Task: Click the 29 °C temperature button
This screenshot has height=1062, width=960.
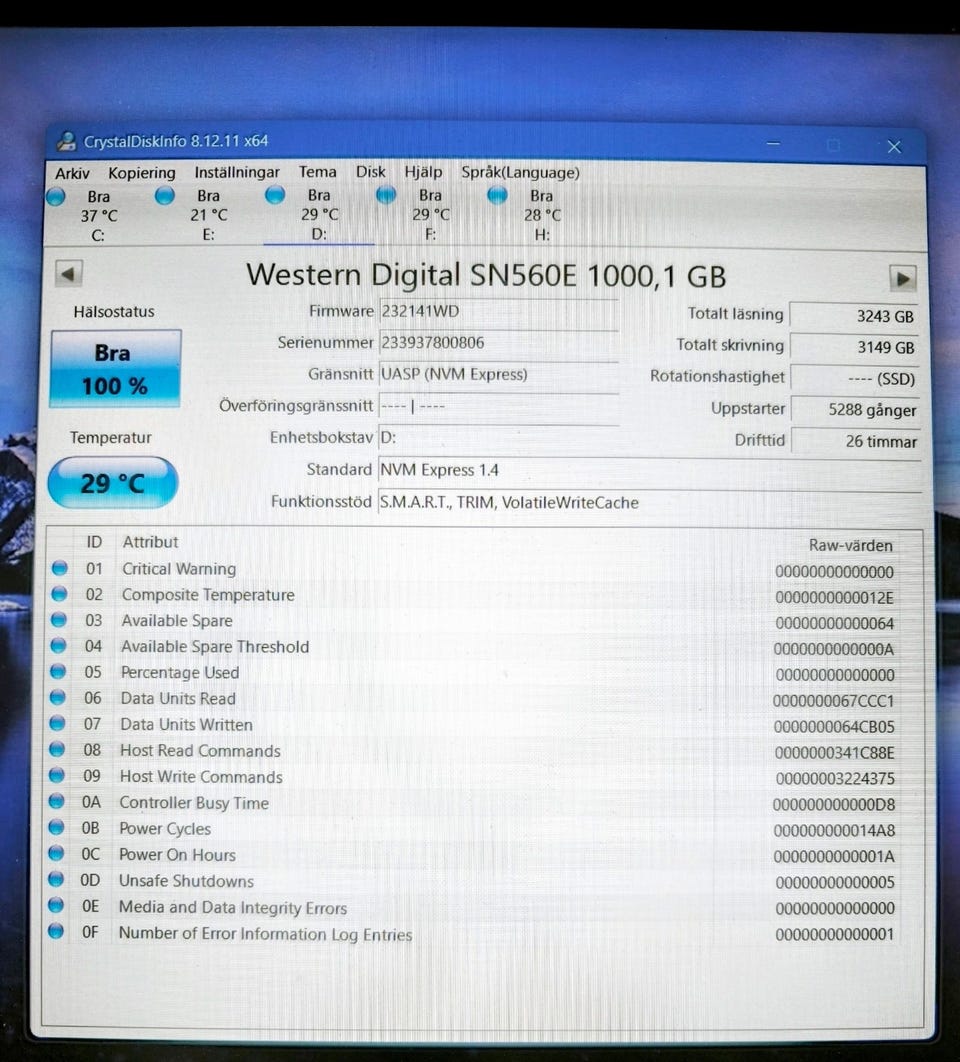Action: point(112,483)
